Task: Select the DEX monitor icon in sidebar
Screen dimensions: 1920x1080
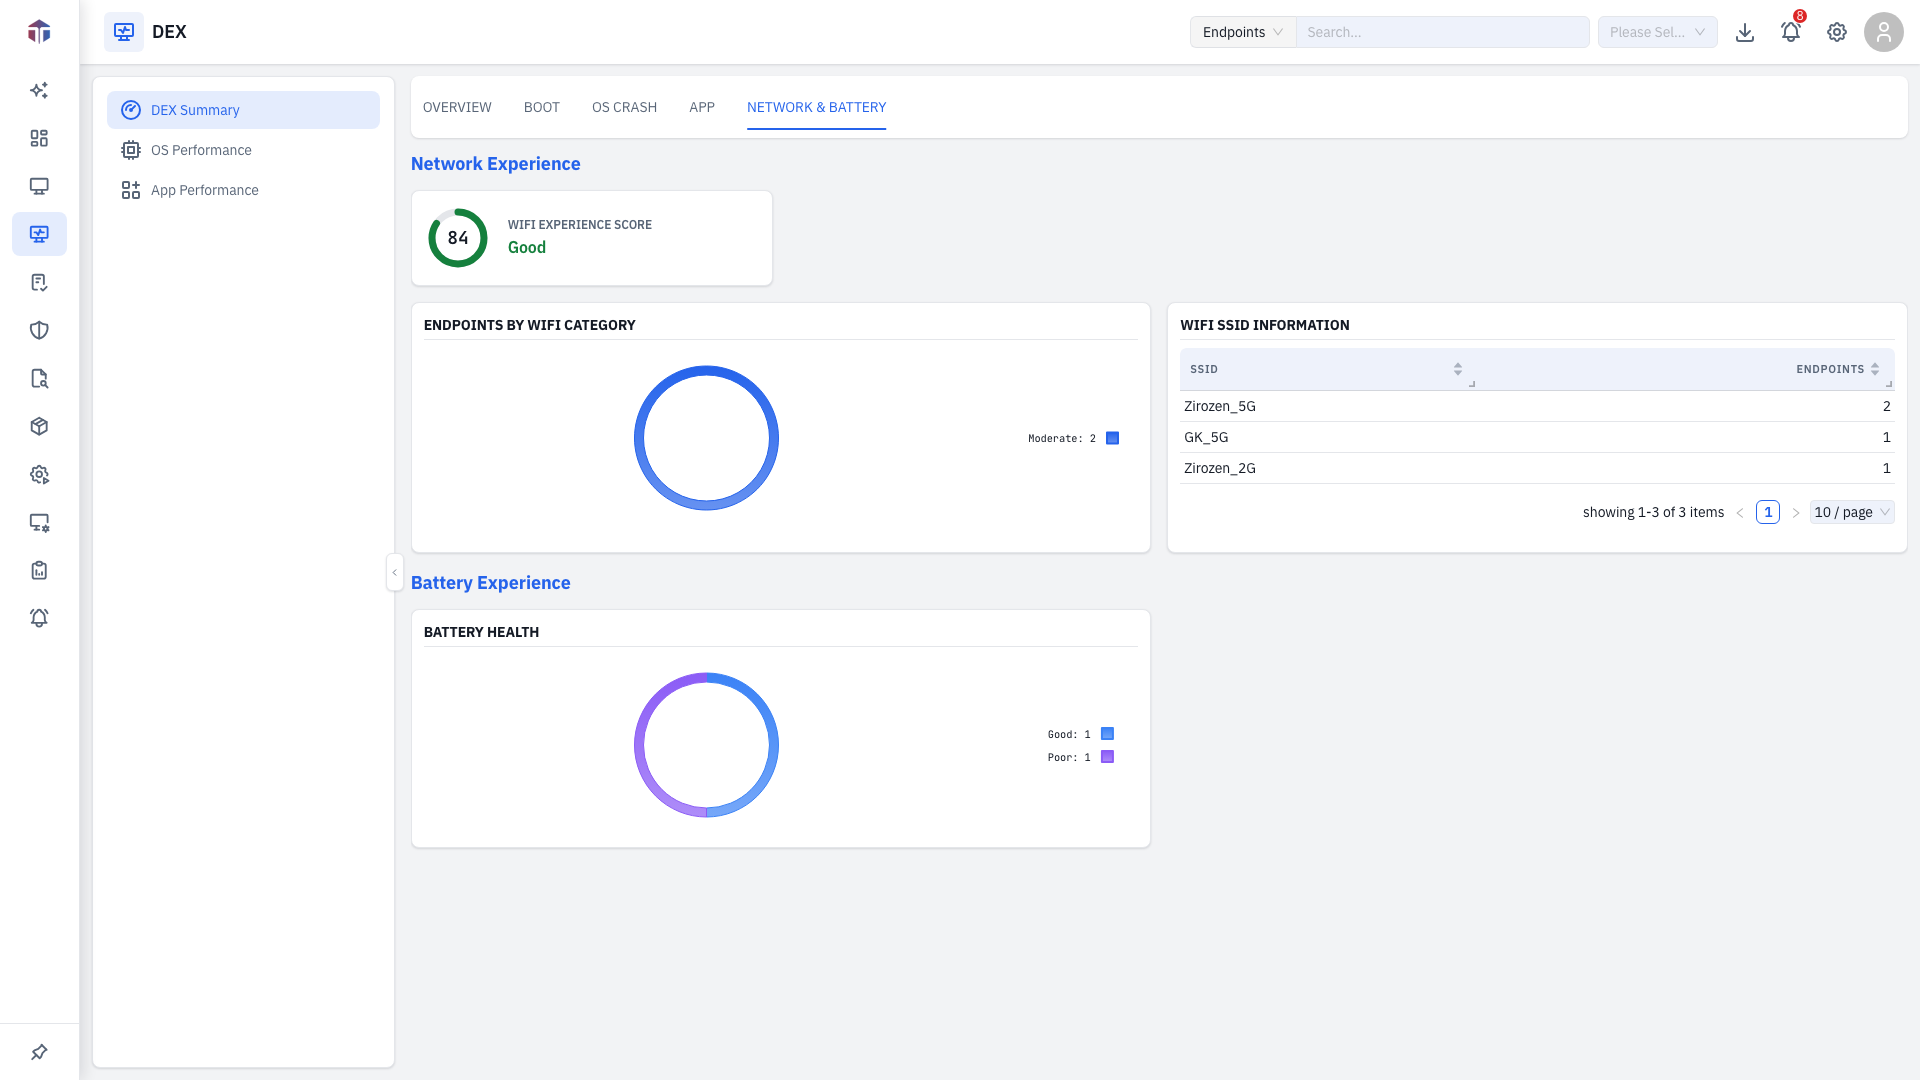Action: tap(39, 234)
